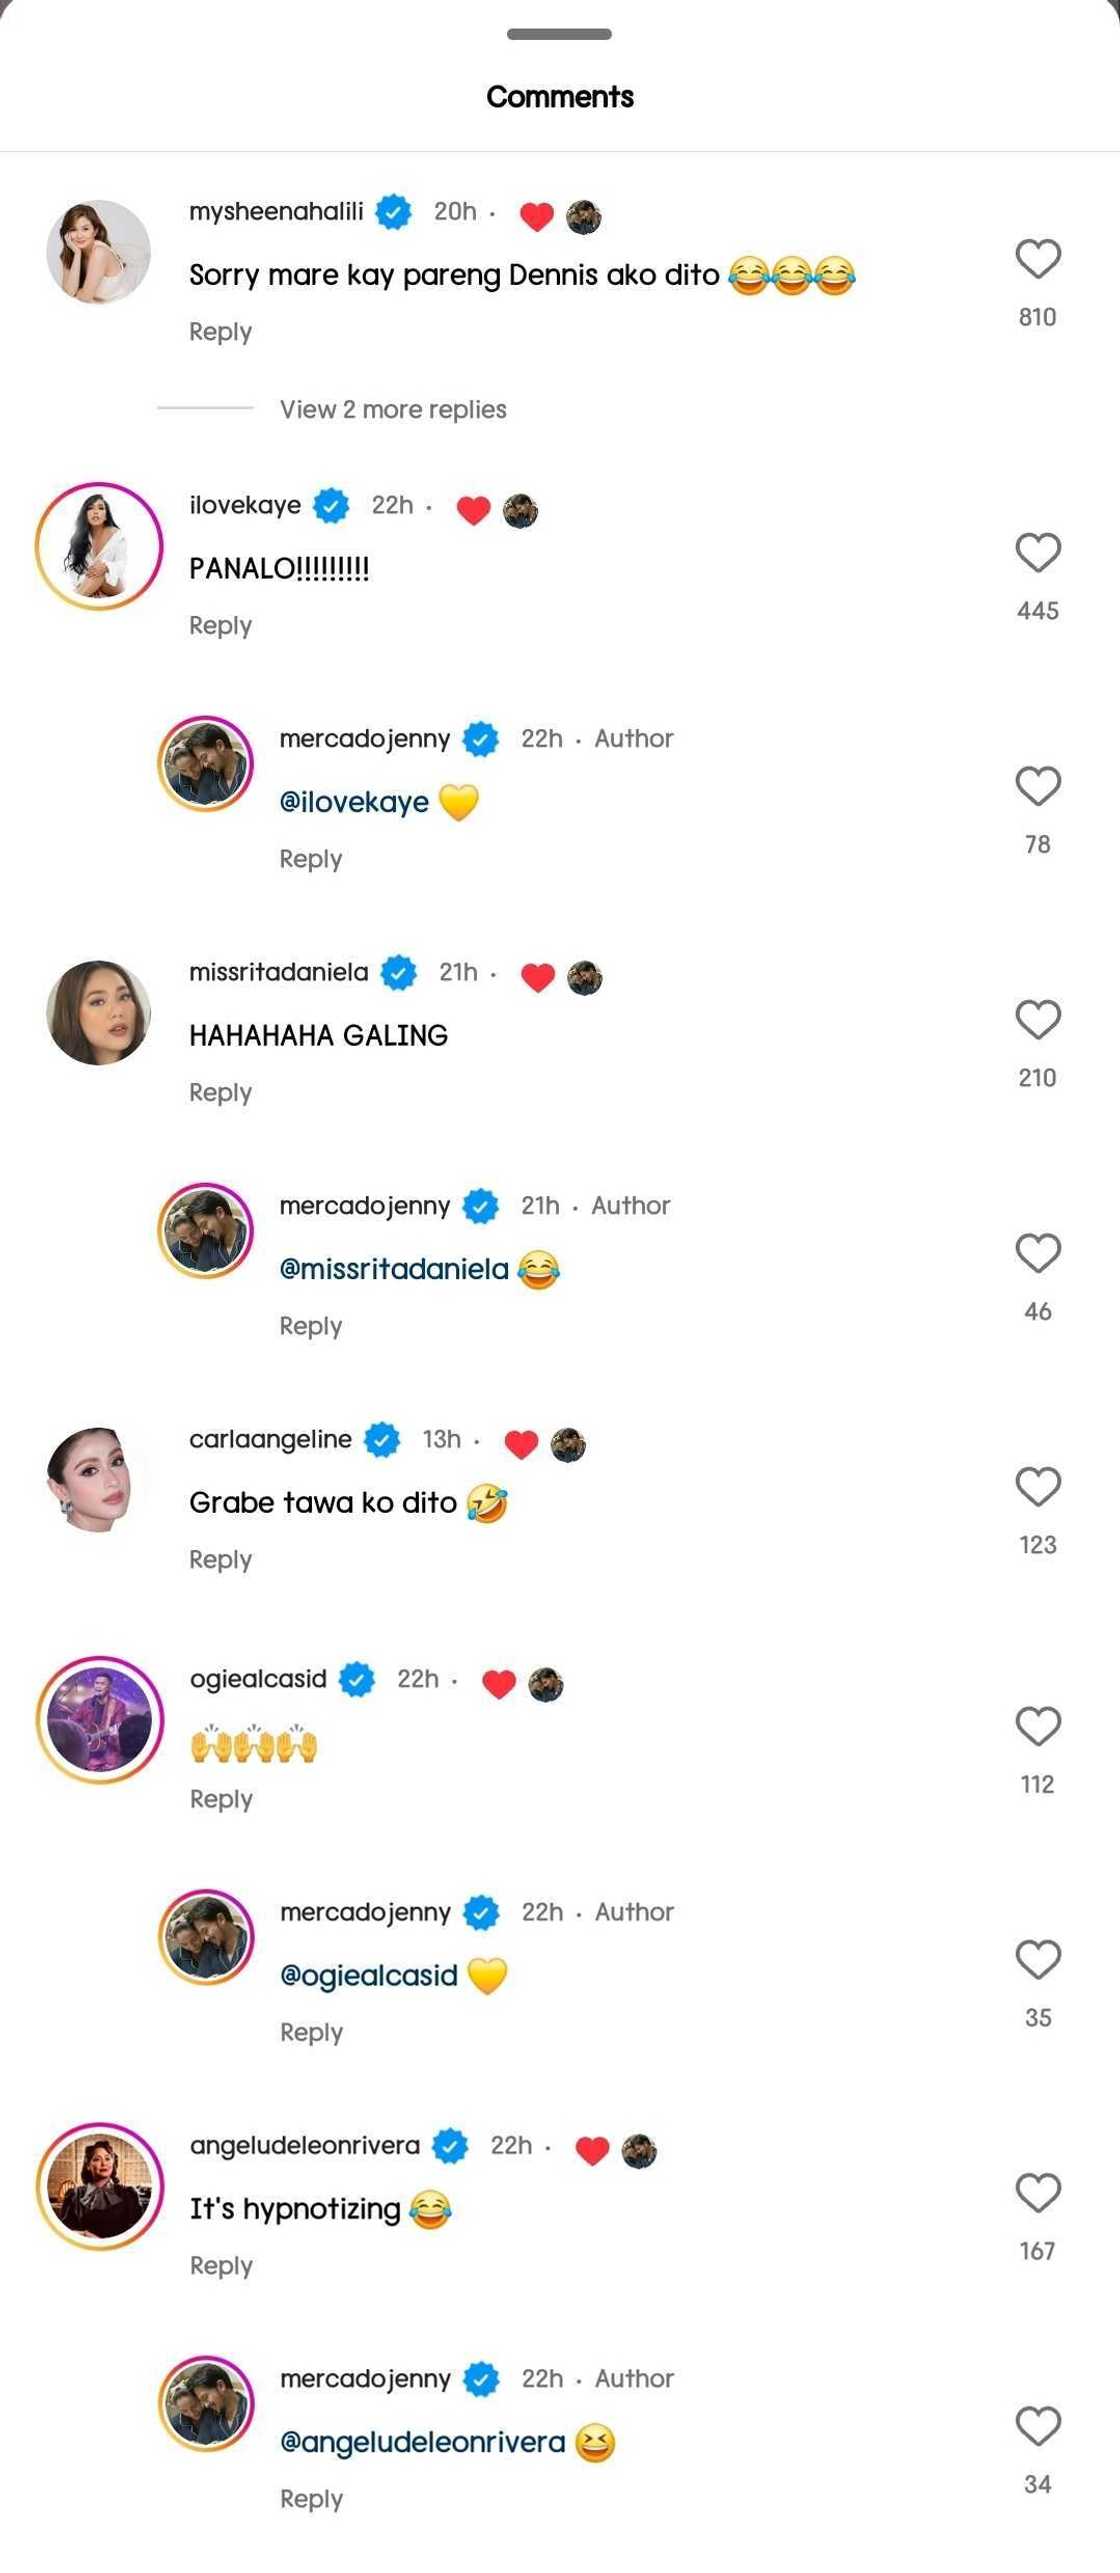View ogiealcasid's profile avatar
This screenshot has width=1120, height=2573.
pos(98,1719)
